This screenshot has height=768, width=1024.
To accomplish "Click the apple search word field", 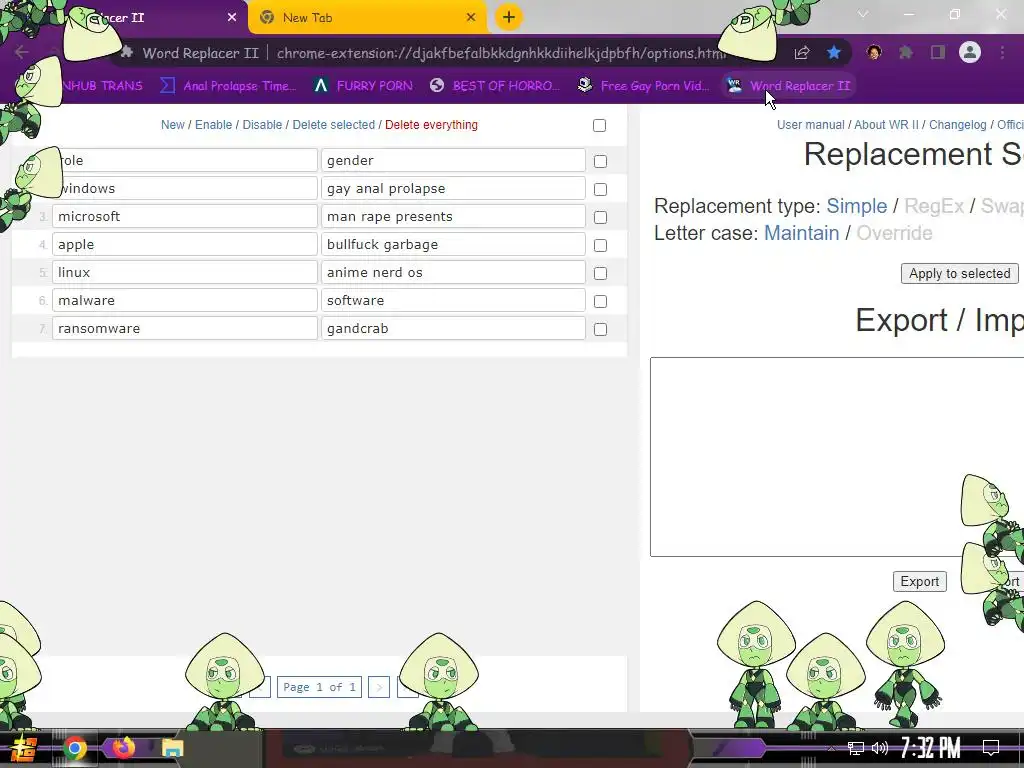I will 185,244.
